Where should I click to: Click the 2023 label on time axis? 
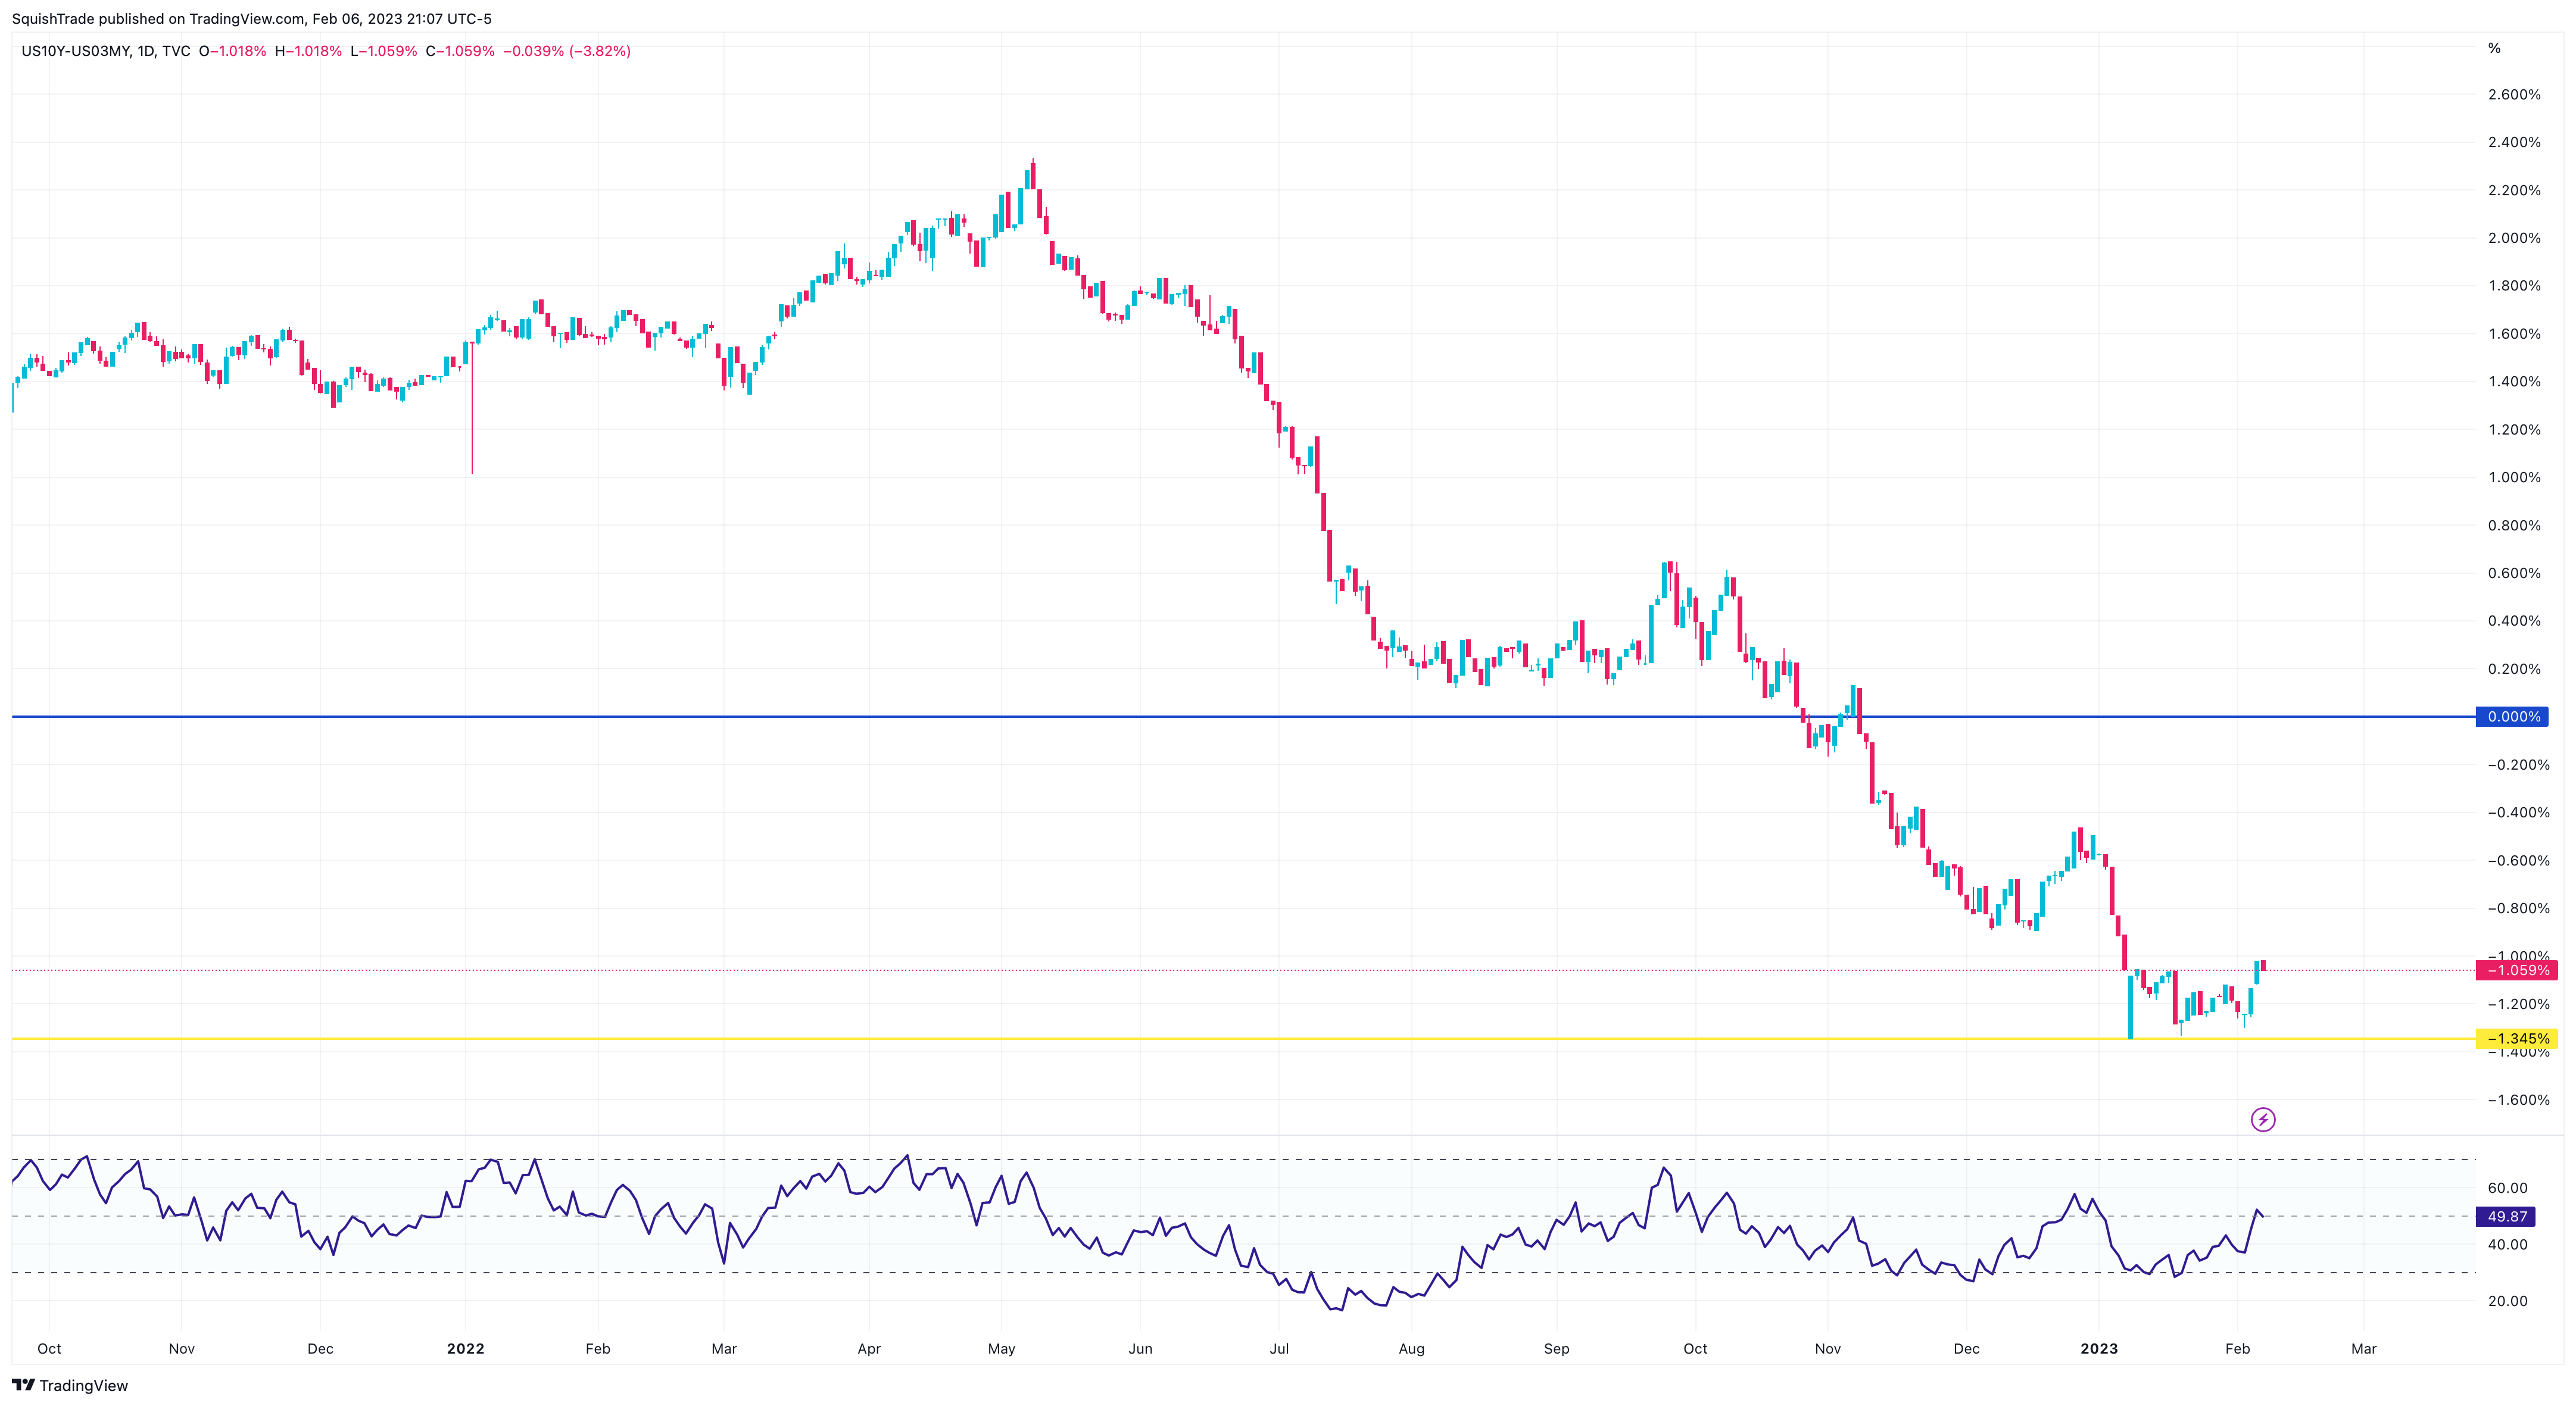[x=2098, y=1348]
